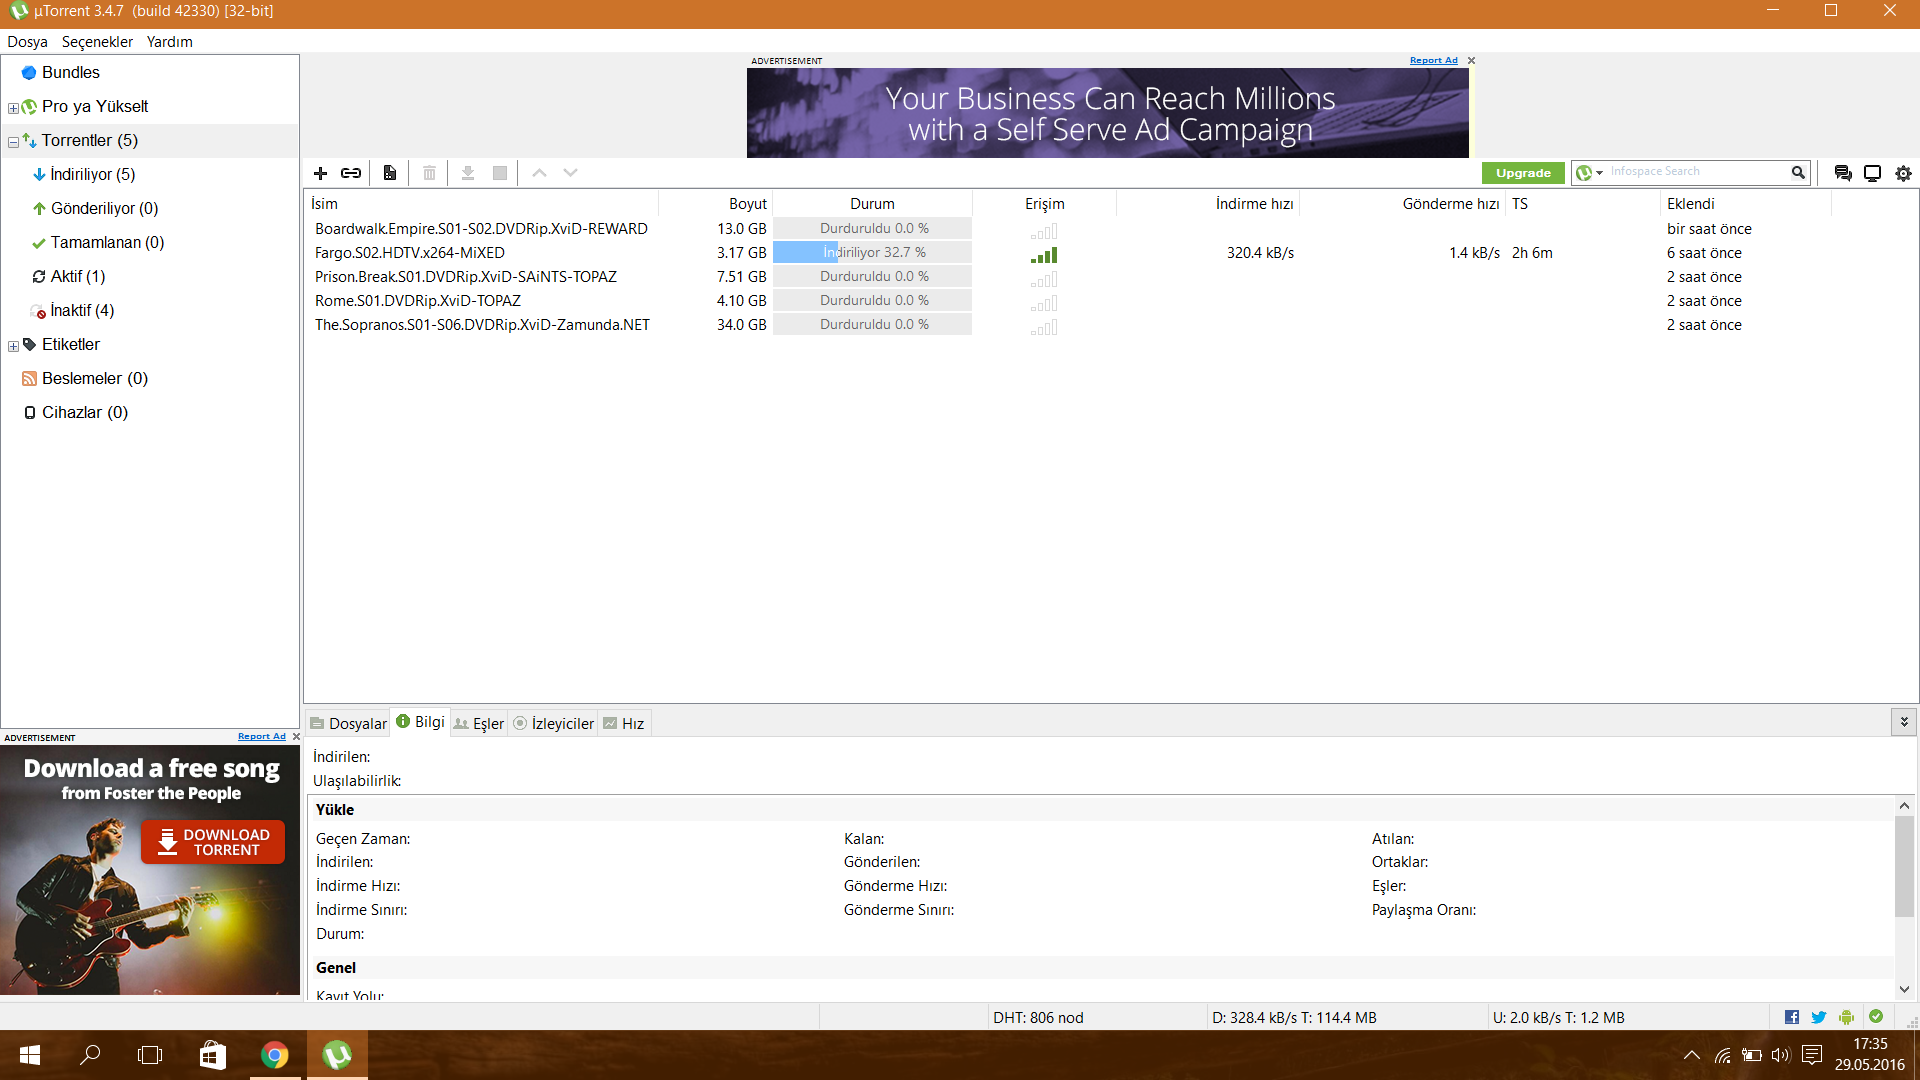Select the Indiriliyor filter
This screenshot has width=1920, height=1080.
(94, 173)
